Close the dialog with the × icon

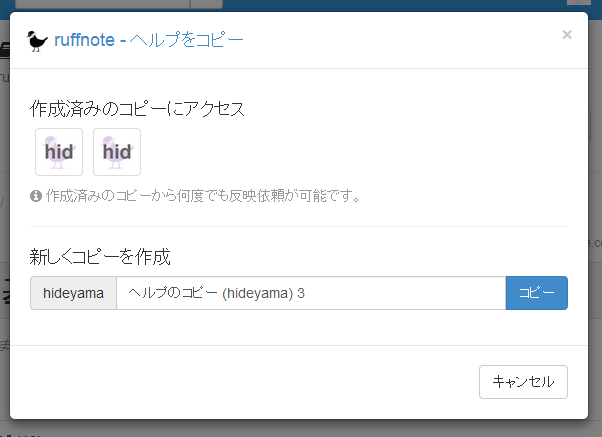[567, 35]
